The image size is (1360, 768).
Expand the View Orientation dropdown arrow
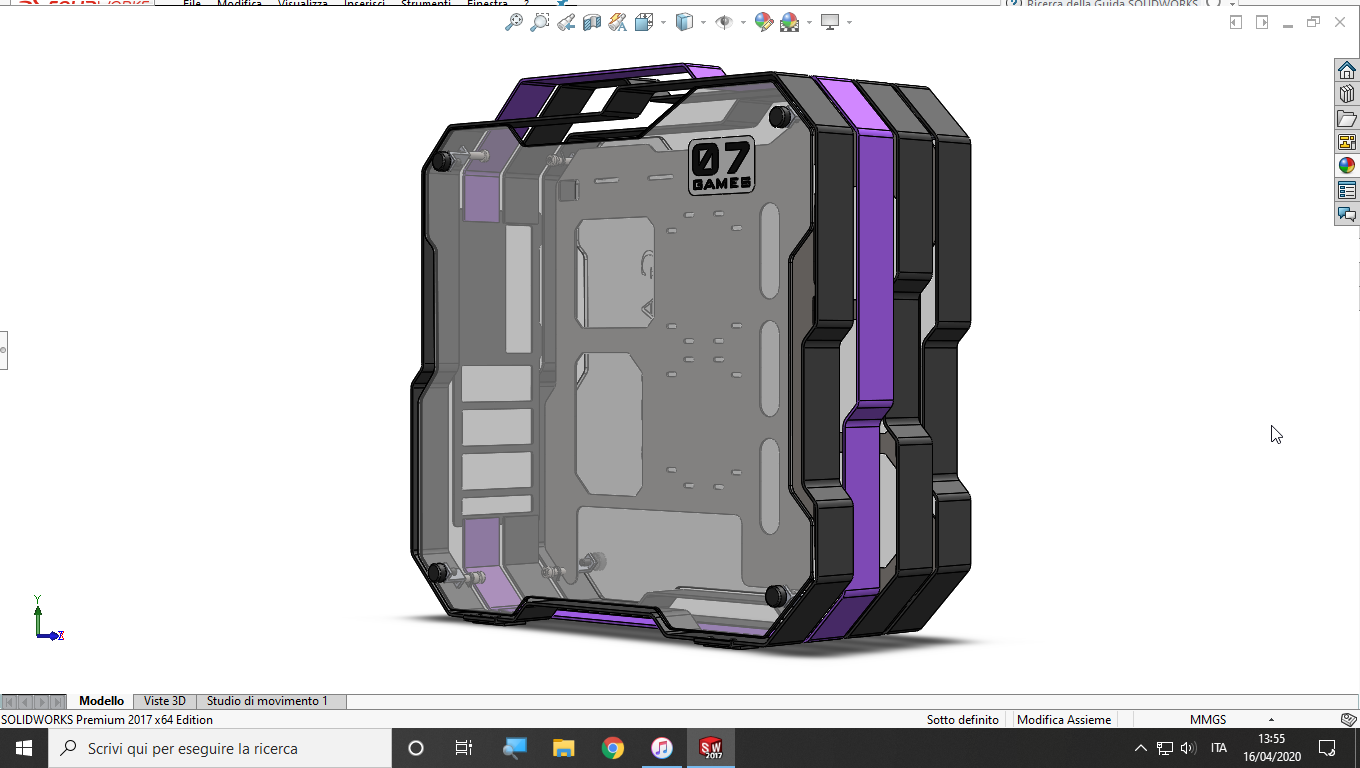pos(662,22)
